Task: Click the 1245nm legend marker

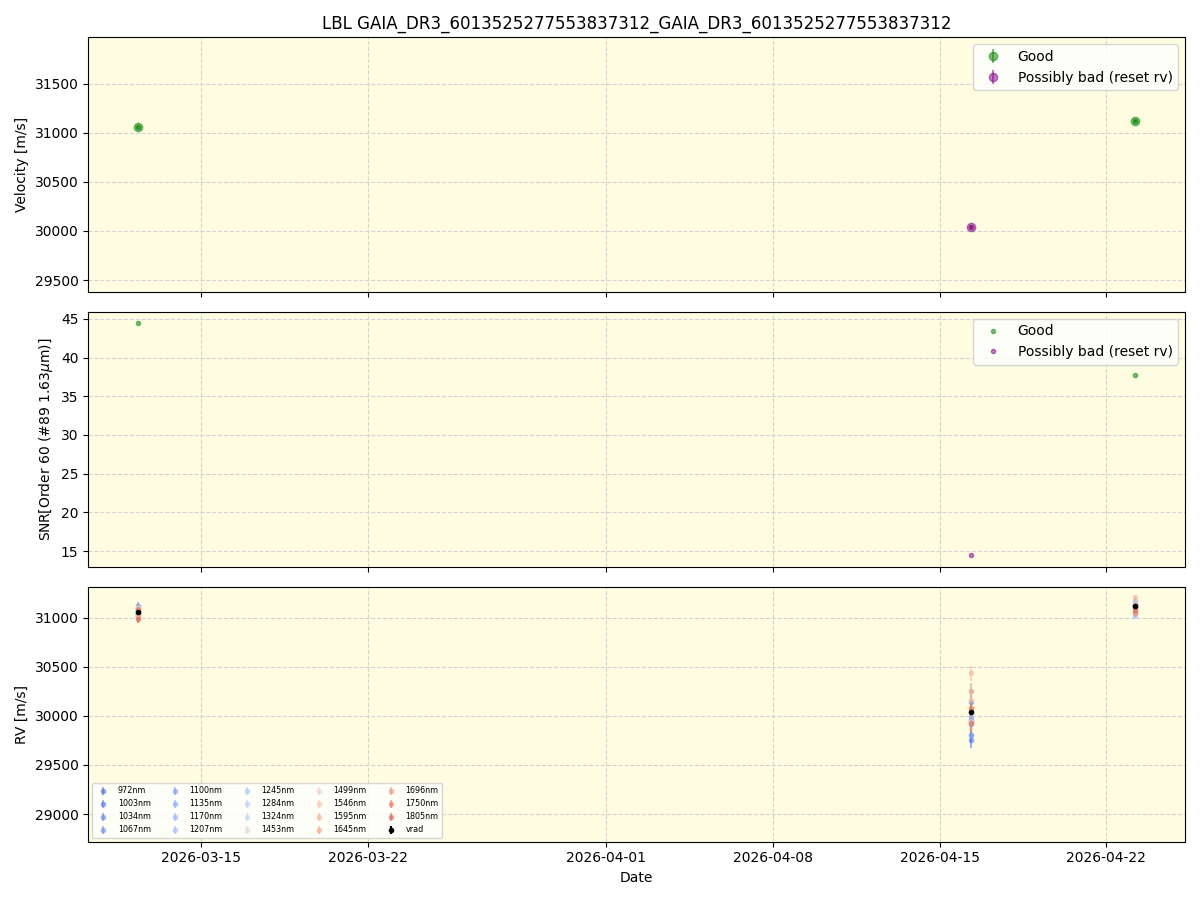Action: point(247,791)
